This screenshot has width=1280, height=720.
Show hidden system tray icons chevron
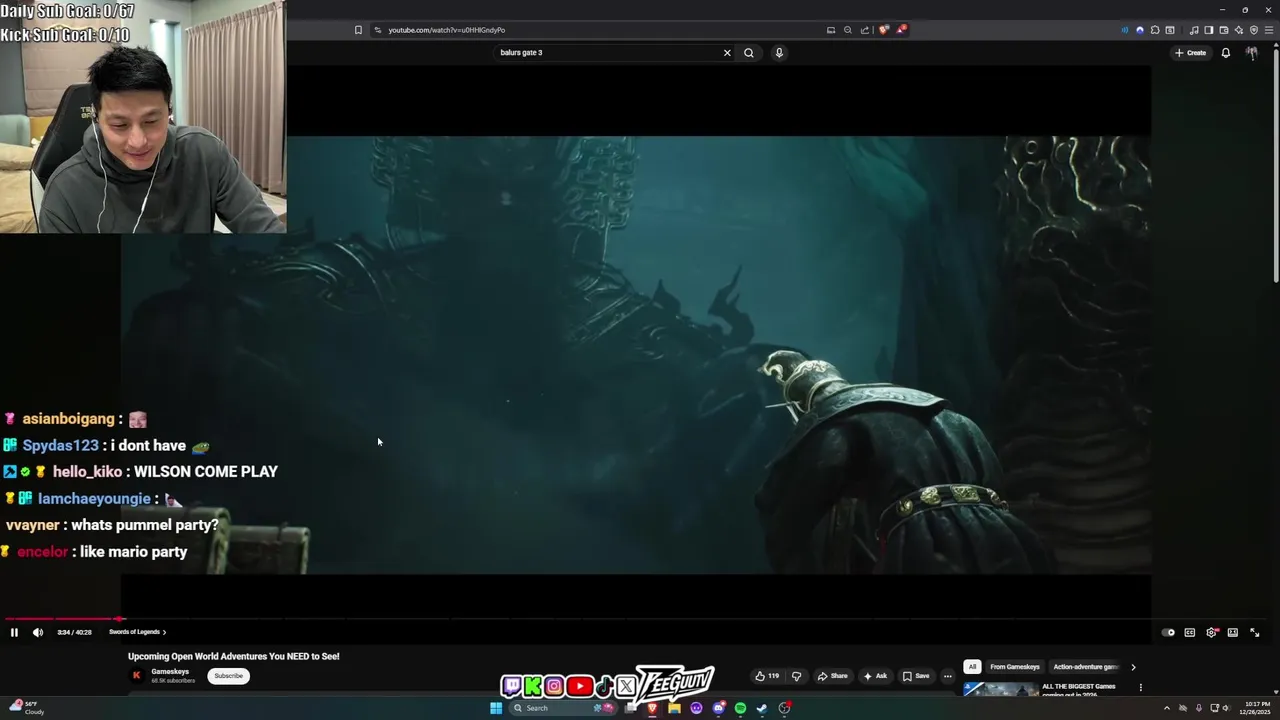point(1166,708)
